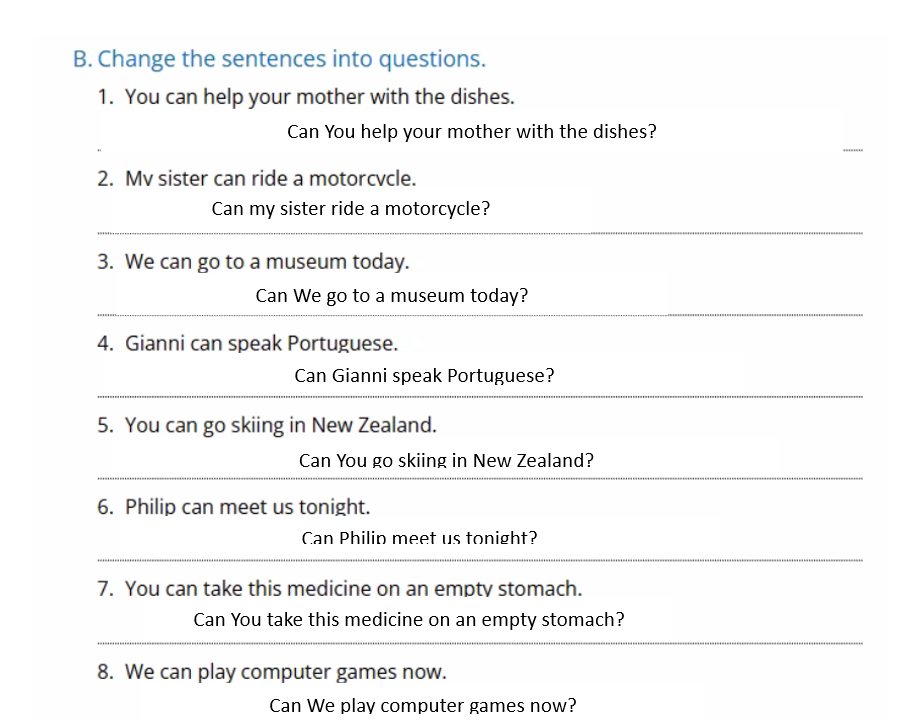The width and height of the screenshot is (923, 722).
Task: Click the section letter 'B.' in the heading
Action: [x=82, y=59]
